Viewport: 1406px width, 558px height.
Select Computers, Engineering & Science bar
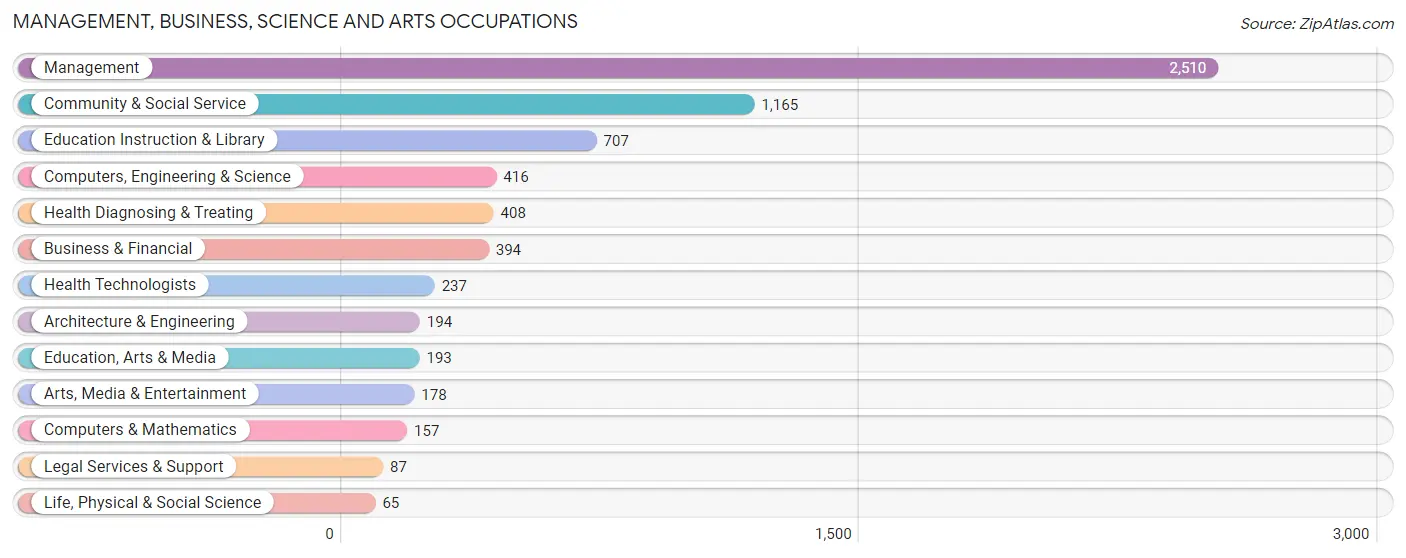point(257,177)
